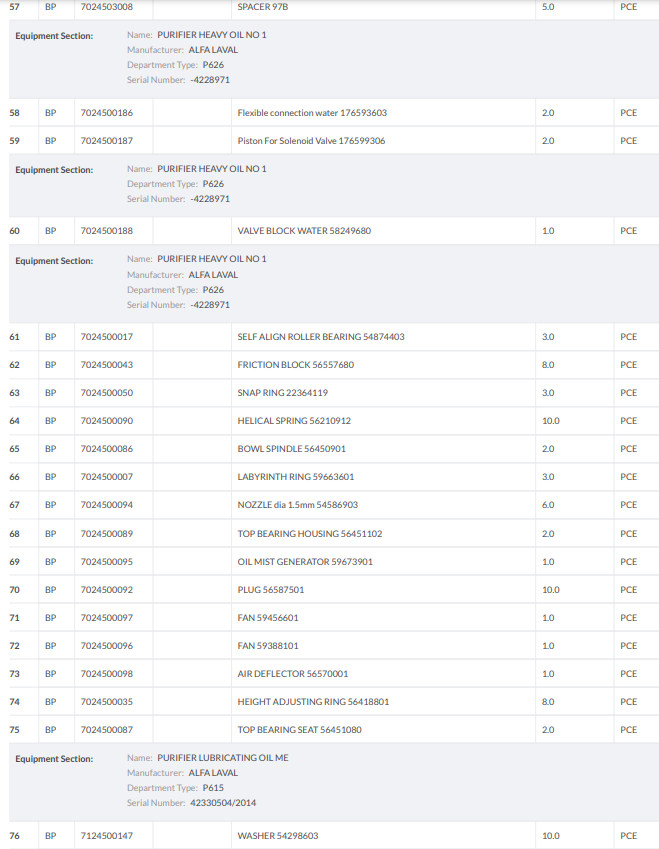Select WASHER 54298603 description
This screenshot has height=849, width=659.
coord(278,836)
